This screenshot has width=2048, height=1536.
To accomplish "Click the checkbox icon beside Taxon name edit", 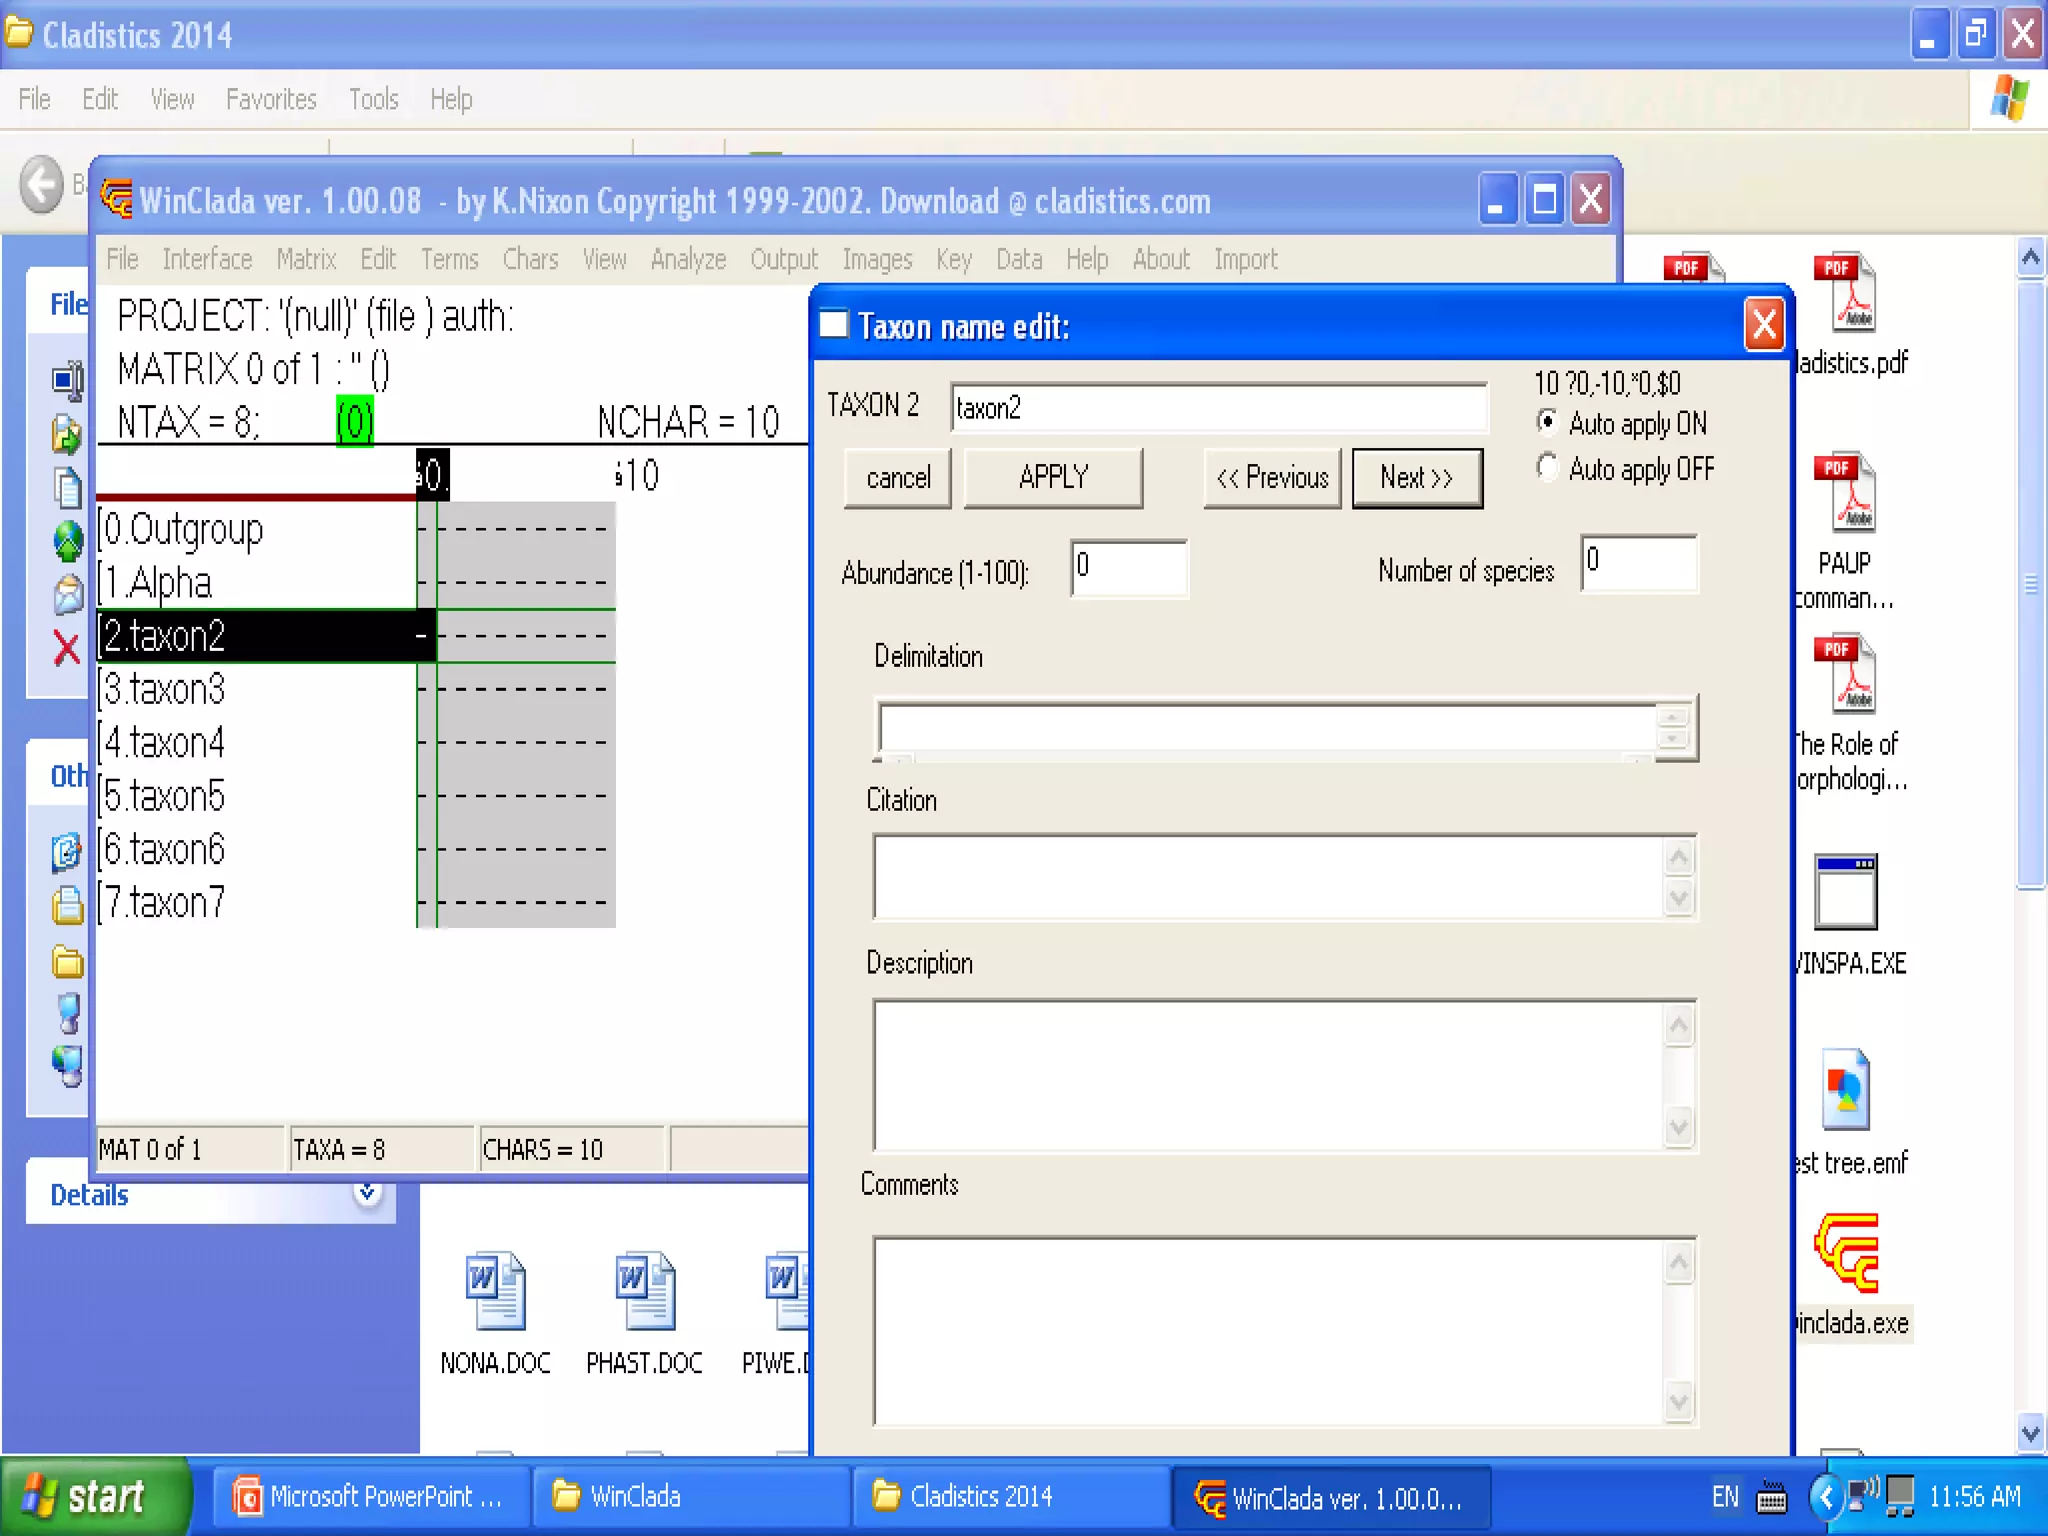I will point(833,325).
